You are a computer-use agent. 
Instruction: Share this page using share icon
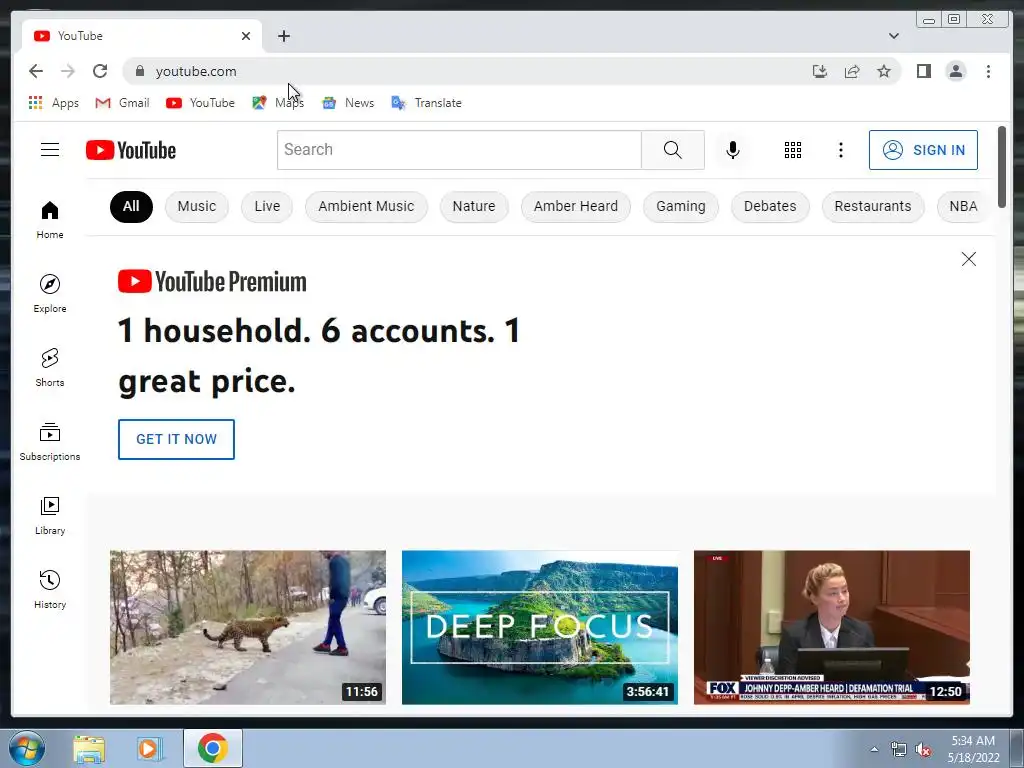click(x=852, y=71)
